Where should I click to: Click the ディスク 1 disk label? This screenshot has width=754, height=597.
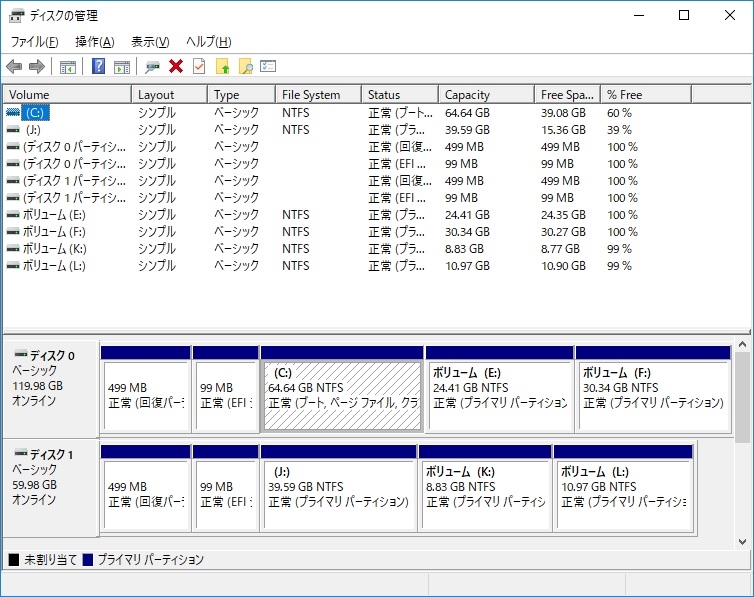click(x=52, y=455)
